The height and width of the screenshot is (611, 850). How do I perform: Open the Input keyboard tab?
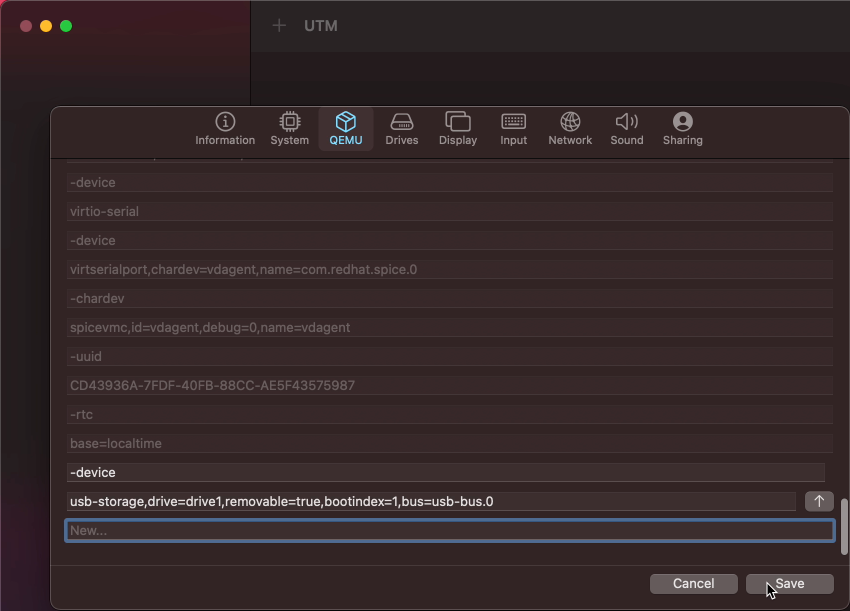pos(513,129)
